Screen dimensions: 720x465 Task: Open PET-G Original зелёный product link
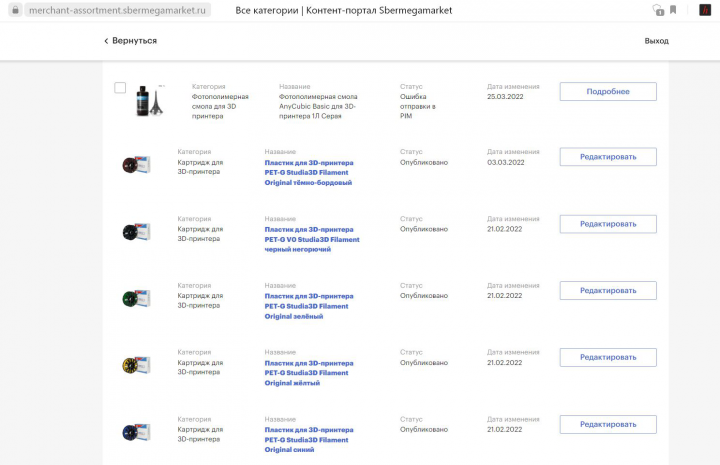309,306
